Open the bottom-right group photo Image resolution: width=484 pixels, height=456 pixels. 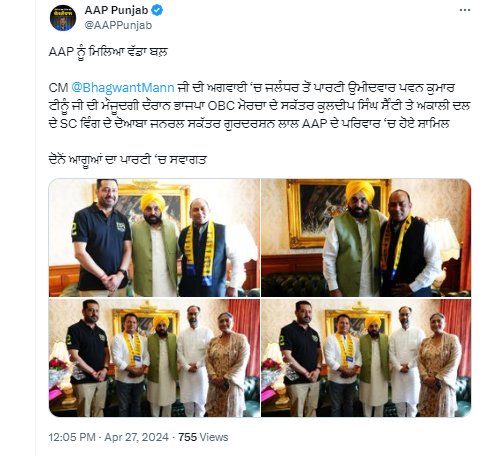[366, 358]
